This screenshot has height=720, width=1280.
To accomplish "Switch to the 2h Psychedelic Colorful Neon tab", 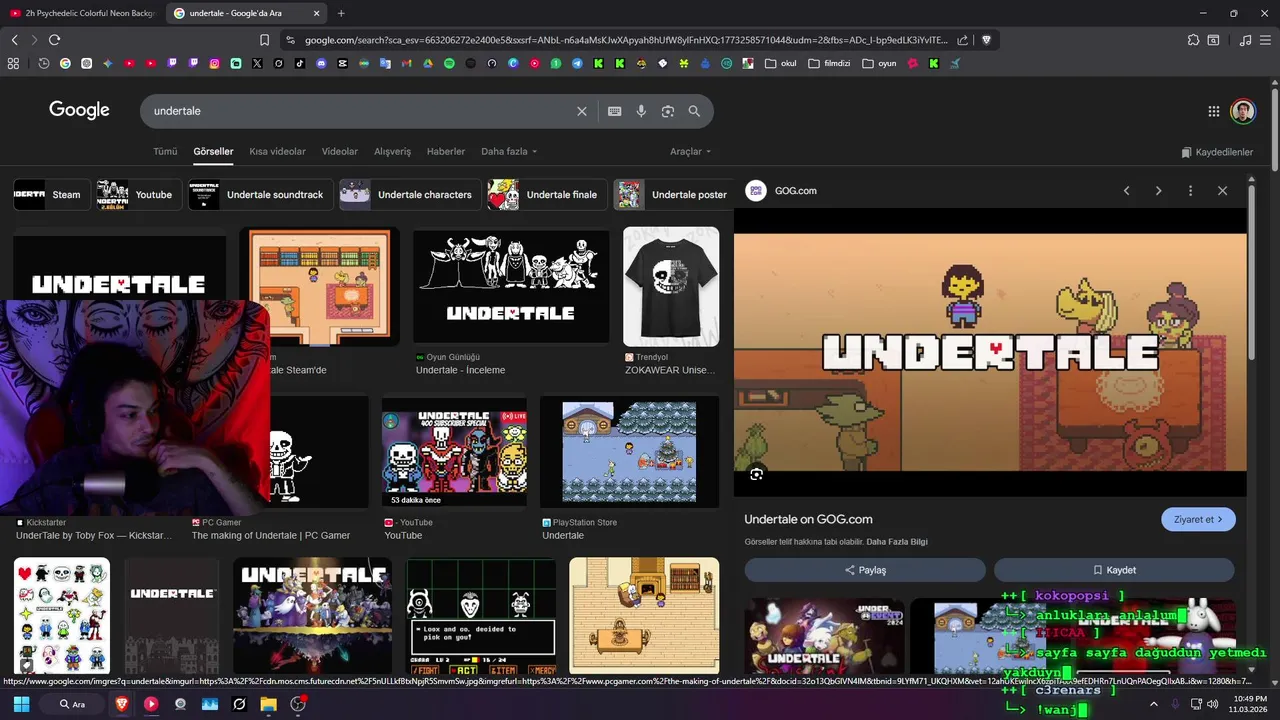I will [x=82, y=13].
